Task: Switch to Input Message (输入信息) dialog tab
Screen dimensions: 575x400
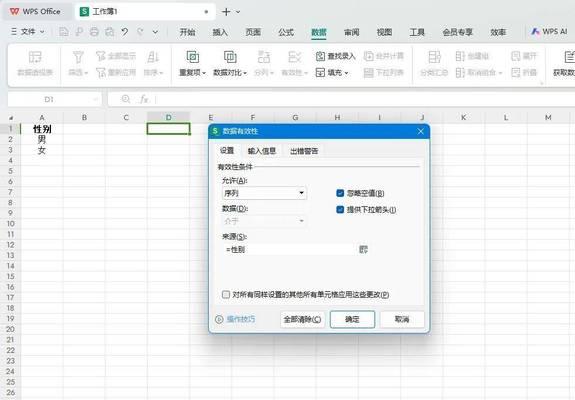Action: click(x=262, y=151)
